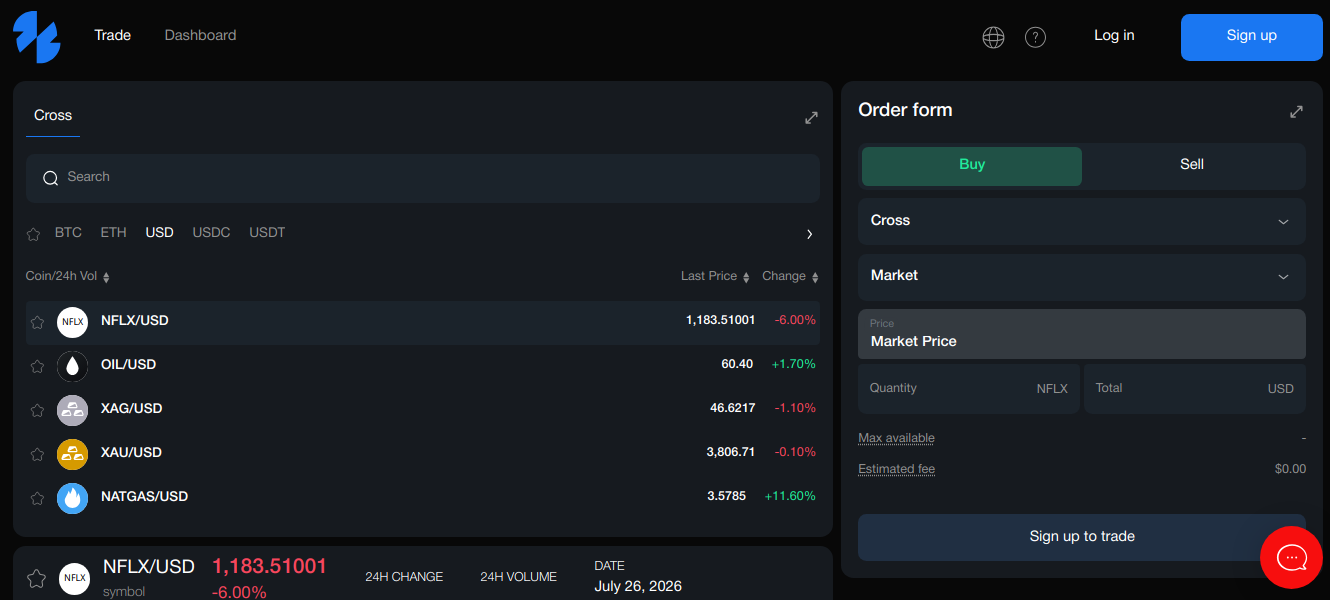Image resolution: width=1330 pixels, height=600 pixels.
Task: Open the Trade nav item
Action: pyautogui.click(x=113, y=35)
